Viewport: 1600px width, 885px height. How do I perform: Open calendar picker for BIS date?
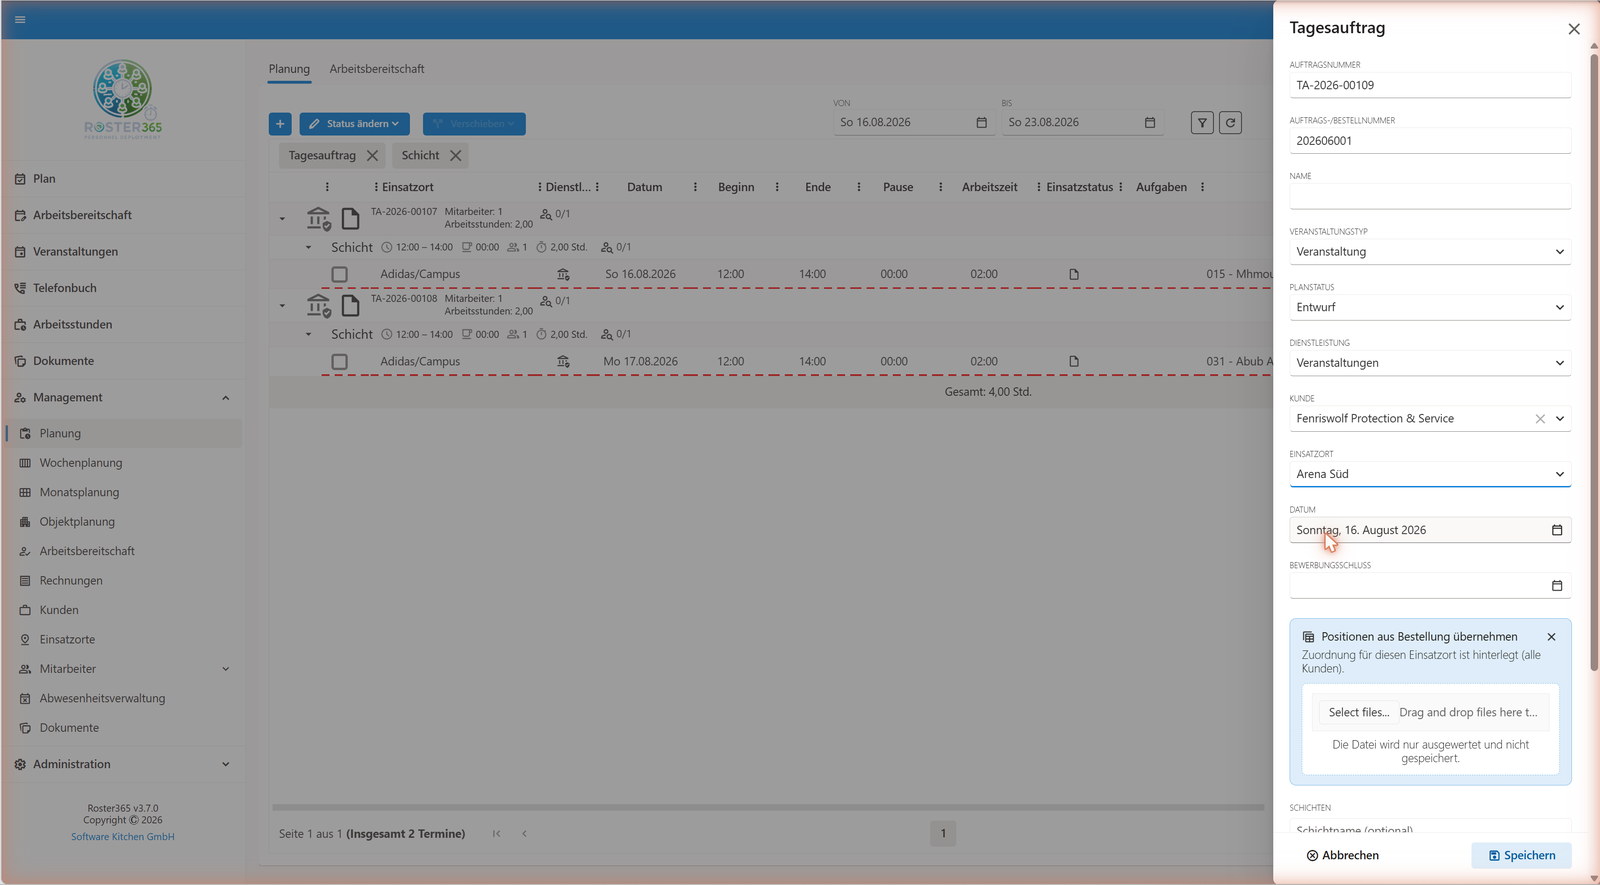tap(1150, 122)
